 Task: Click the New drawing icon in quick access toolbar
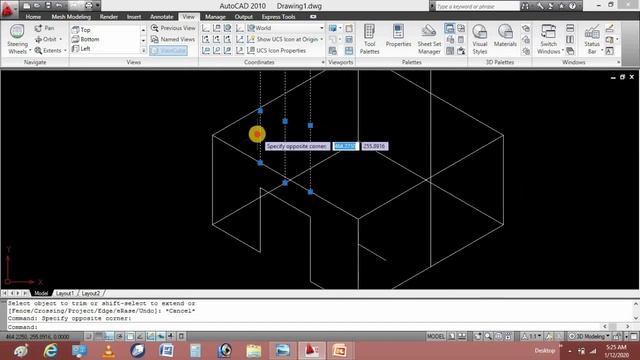click(27, 6)
